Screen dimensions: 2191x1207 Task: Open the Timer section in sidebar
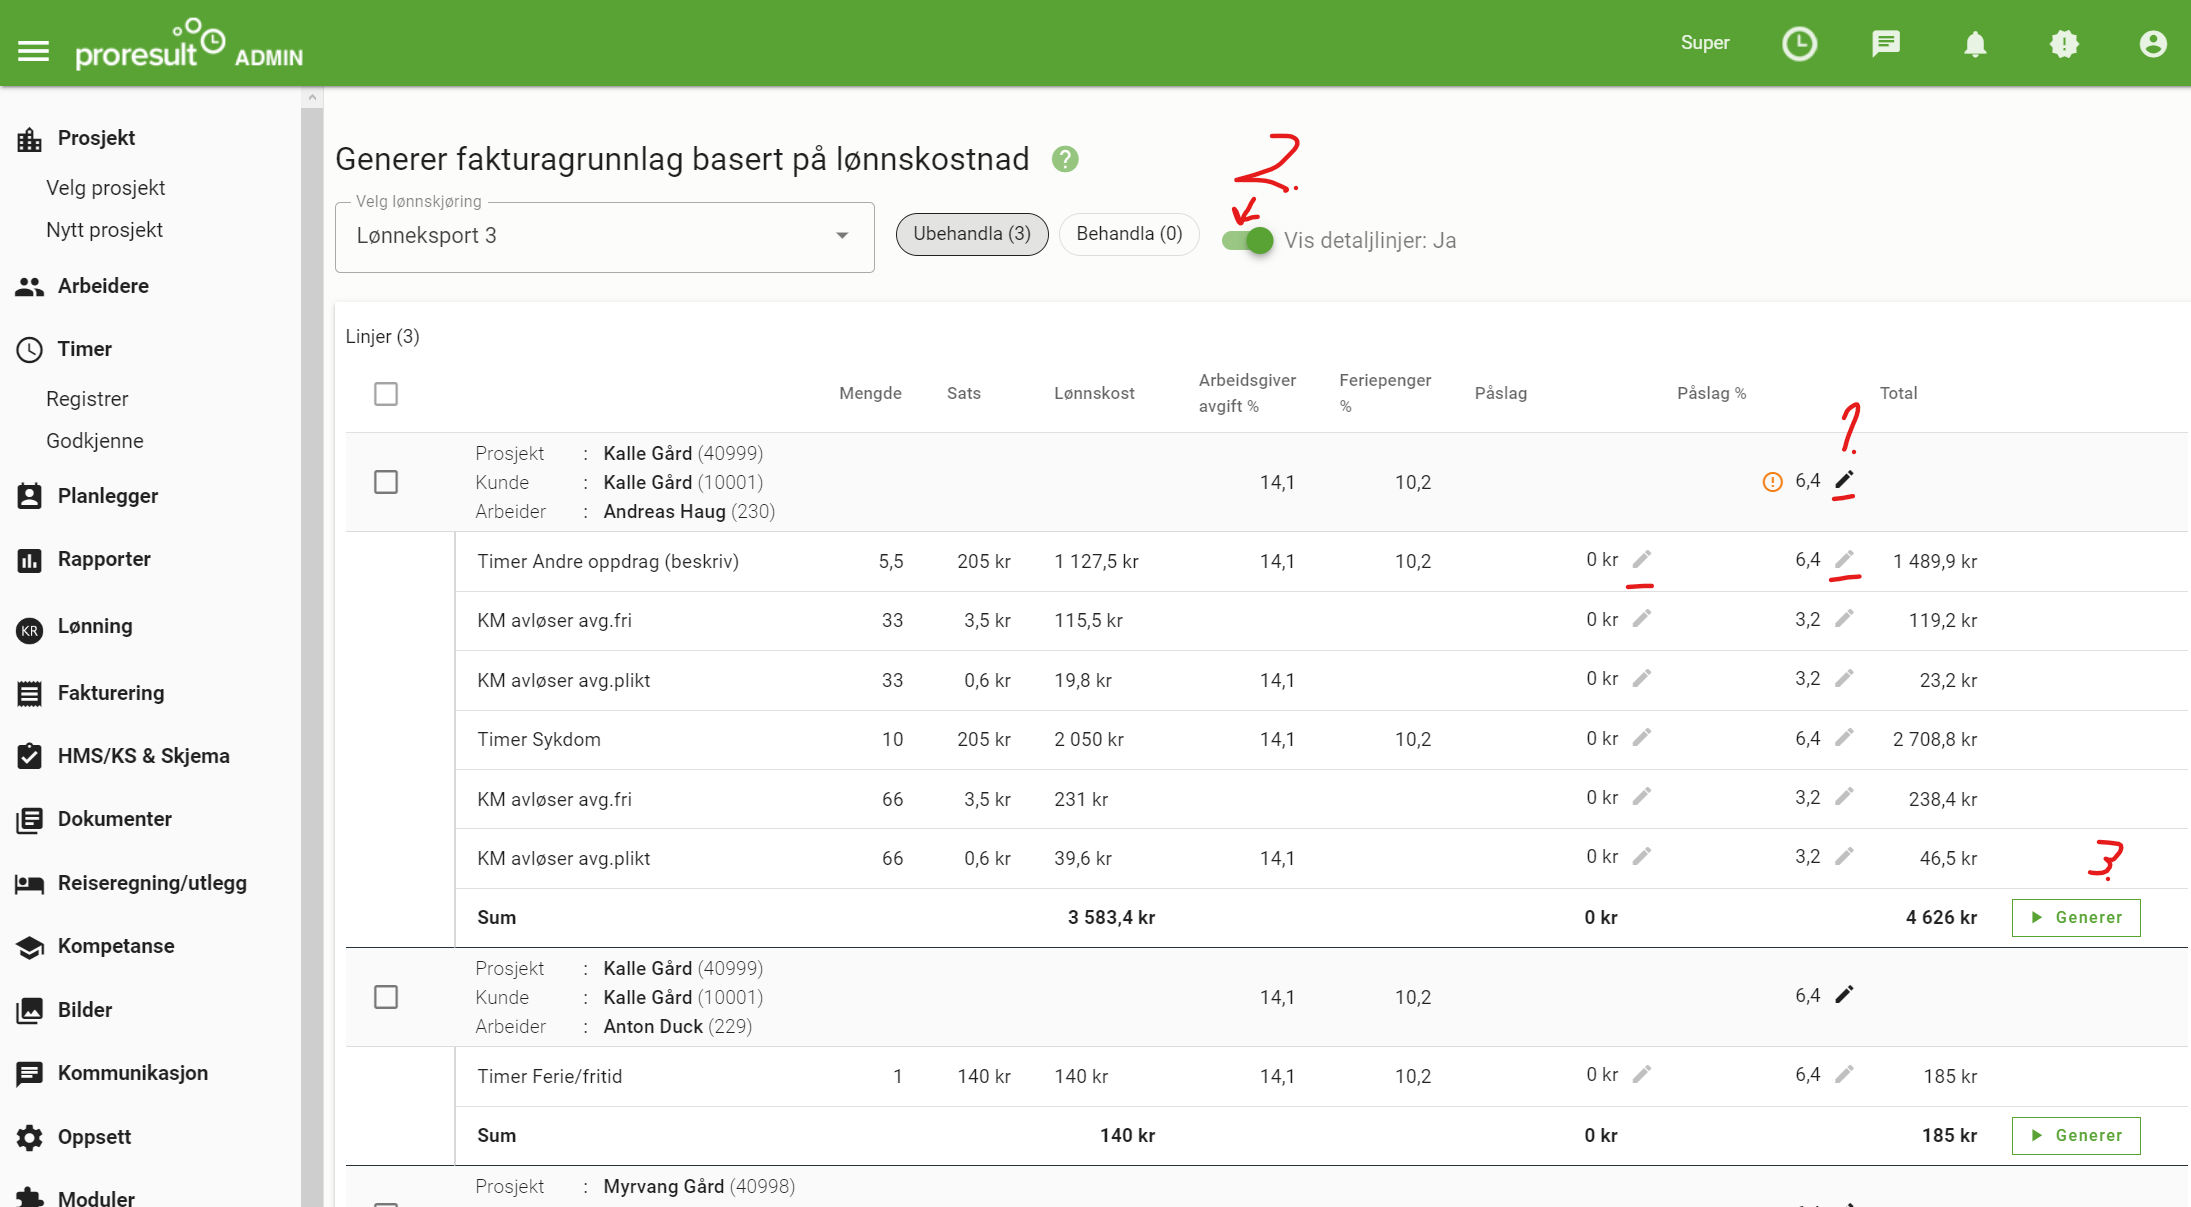(84, 349)
